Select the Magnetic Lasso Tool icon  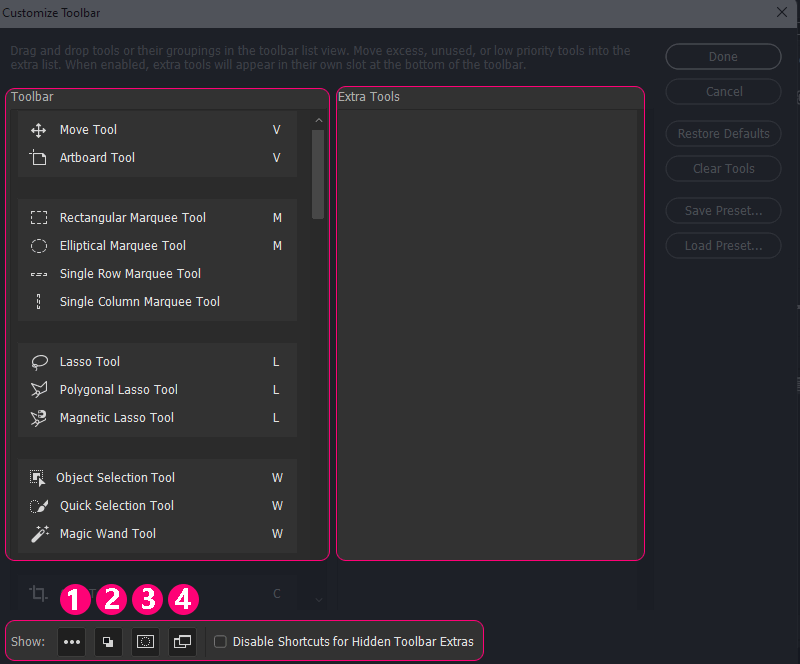[39, 418]
